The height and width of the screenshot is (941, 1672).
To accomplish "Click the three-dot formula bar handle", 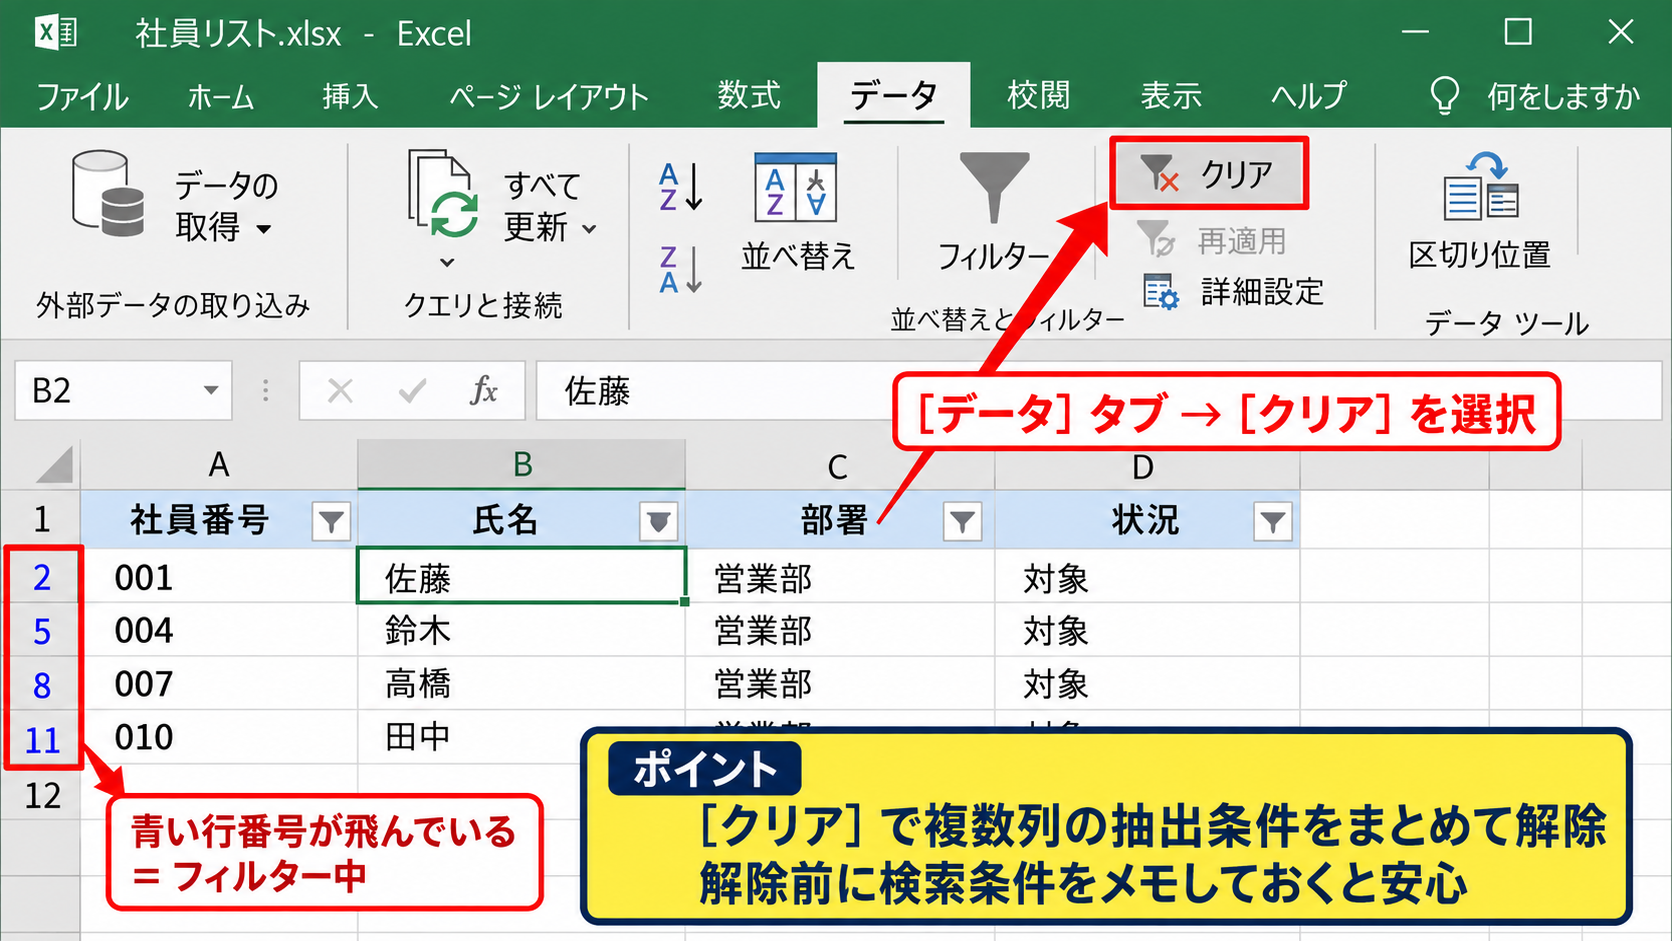I will click(x=265, y=390).
